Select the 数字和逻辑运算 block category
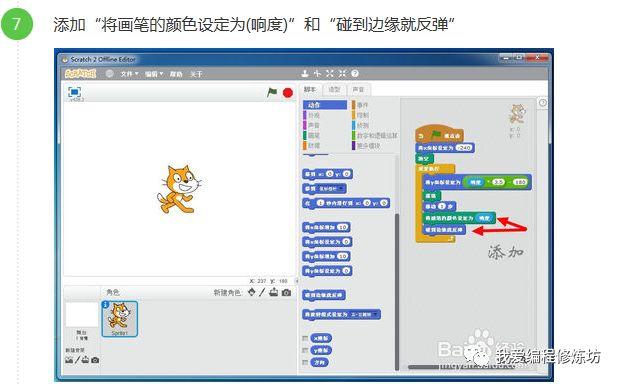The image size is (620, 384). click(375, 136)
